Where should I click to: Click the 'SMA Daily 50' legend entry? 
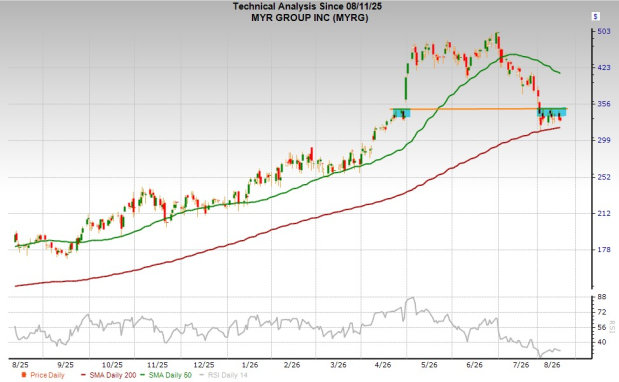(x=166, y=375)
